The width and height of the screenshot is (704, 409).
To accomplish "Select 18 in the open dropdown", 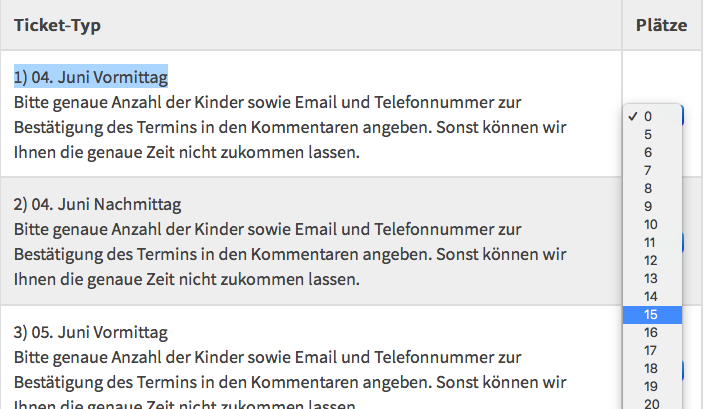I will pos(652,368).
